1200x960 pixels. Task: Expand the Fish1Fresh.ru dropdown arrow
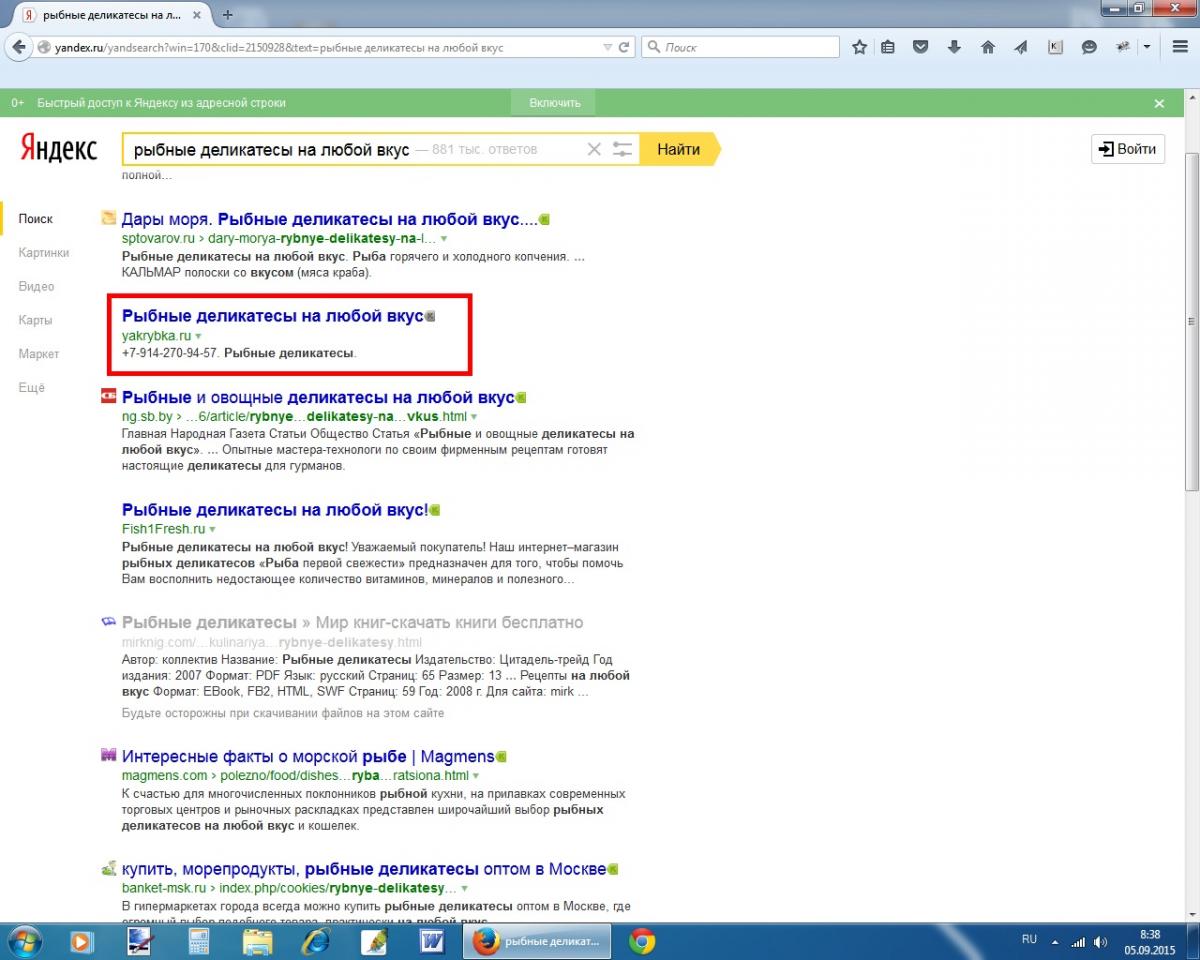(x=212, y=529)
